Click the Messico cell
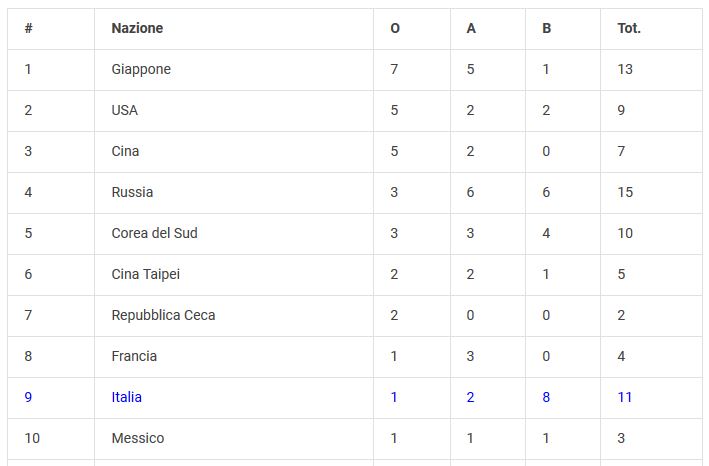Viewport: 709px width, 466px height. click(138, 438)
